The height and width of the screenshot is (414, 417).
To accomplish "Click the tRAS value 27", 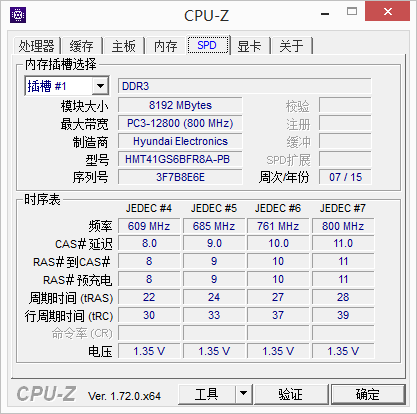I will [x=278, y=297].
